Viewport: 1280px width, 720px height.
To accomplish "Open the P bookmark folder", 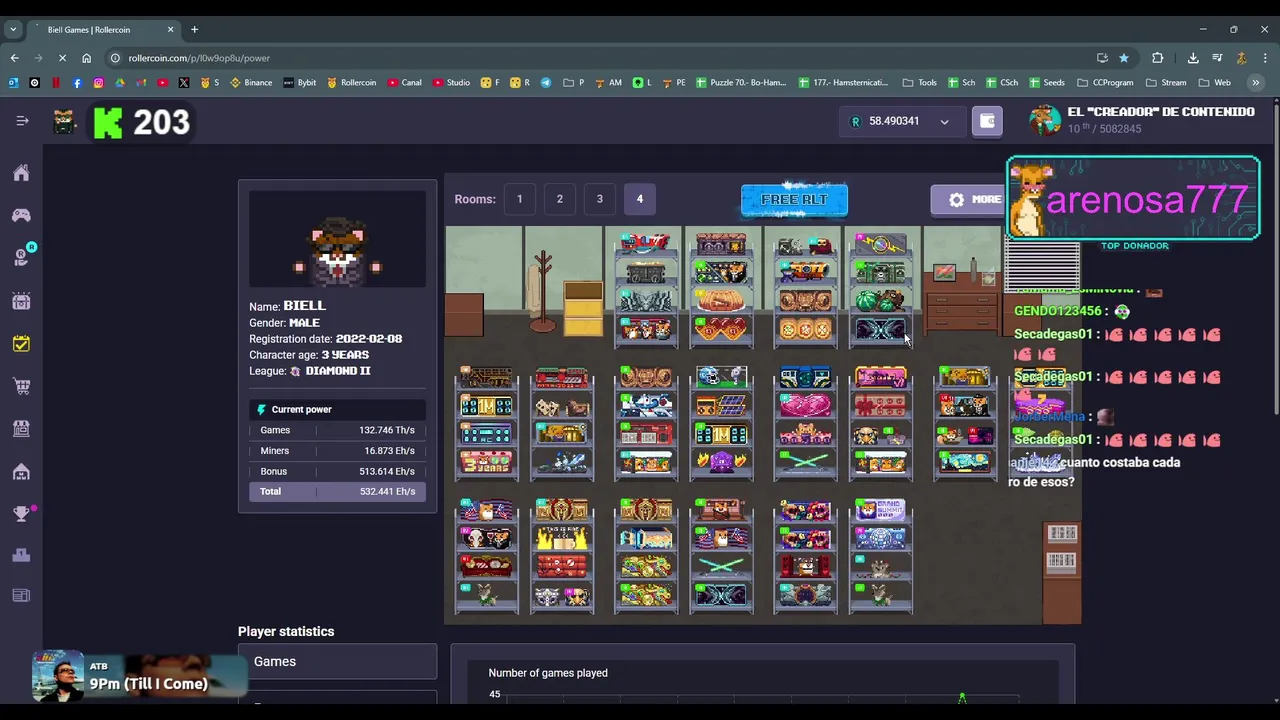I will click(573, 83).
